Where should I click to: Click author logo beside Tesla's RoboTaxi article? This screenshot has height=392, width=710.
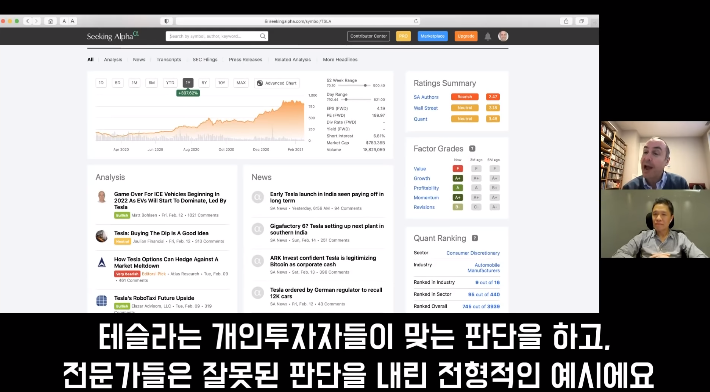pyautogui.click(x=102, y=301)
